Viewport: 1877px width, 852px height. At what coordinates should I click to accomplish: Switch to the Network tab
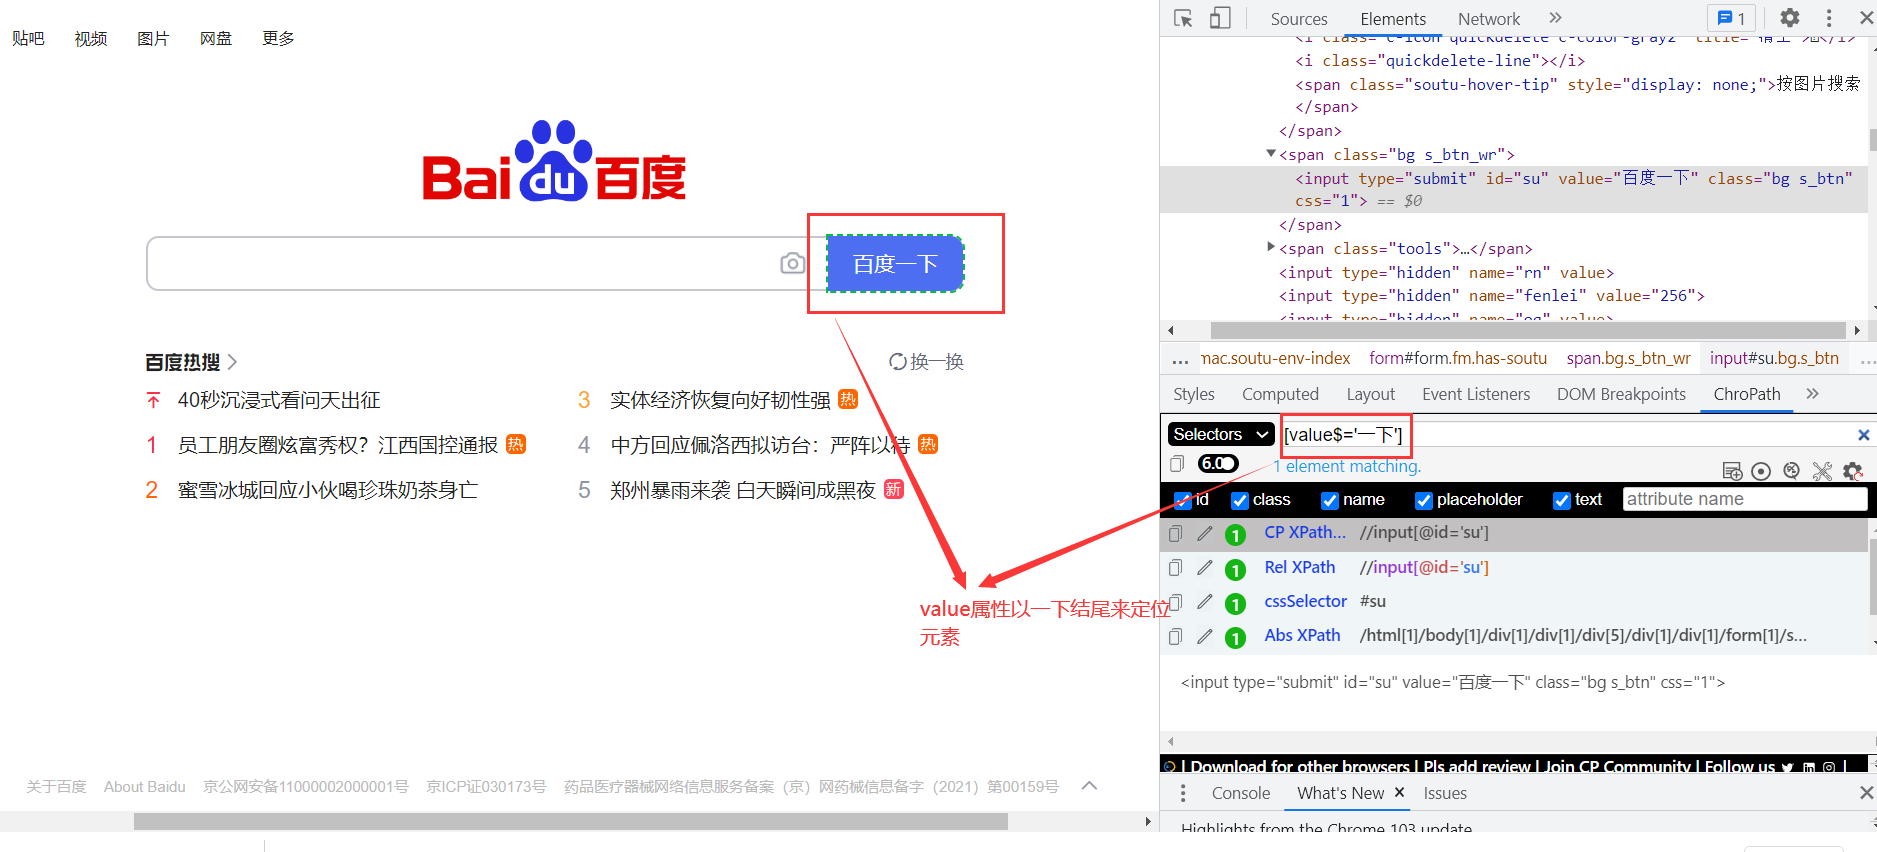point(1489,19)
